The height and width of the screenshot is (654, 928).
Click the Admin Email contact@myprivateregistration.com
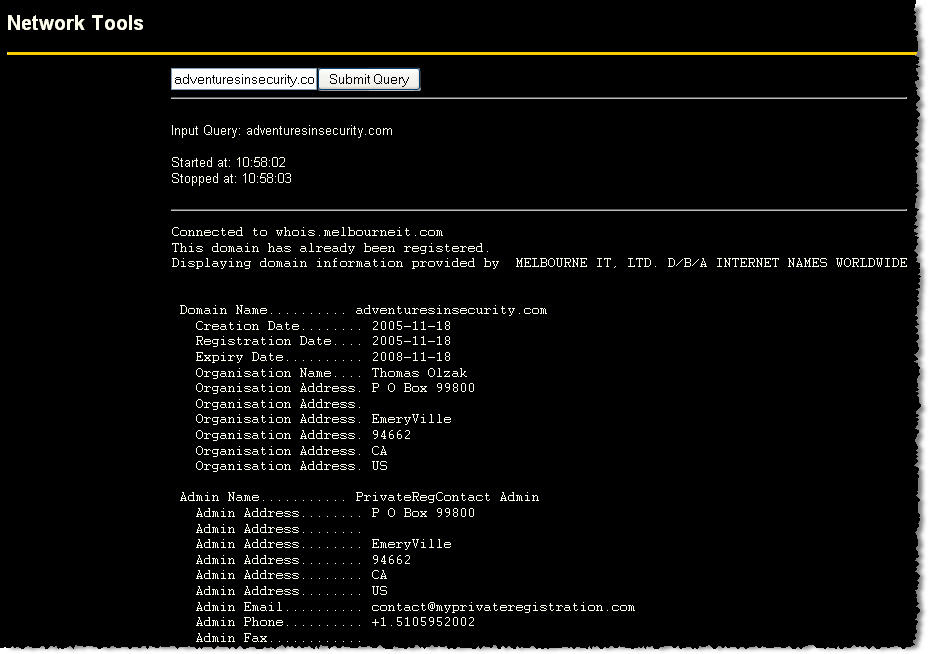503,607
